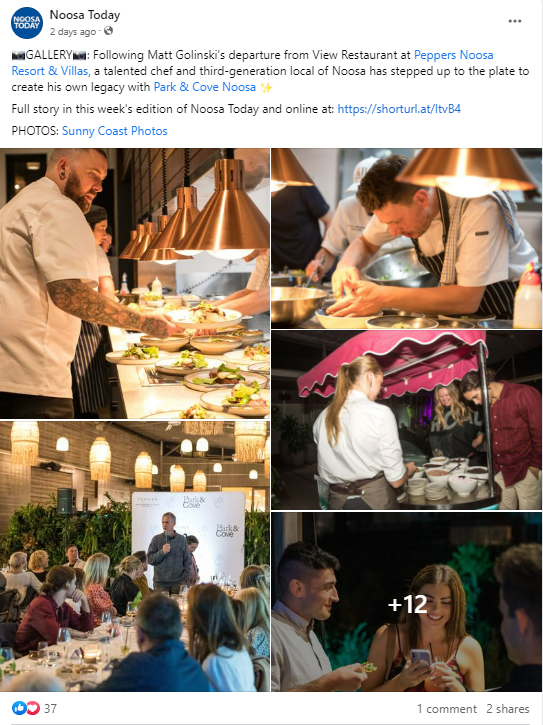Open the +12 more photos overlay
Screen dimensions: 543x725
[x=406, y=602]
